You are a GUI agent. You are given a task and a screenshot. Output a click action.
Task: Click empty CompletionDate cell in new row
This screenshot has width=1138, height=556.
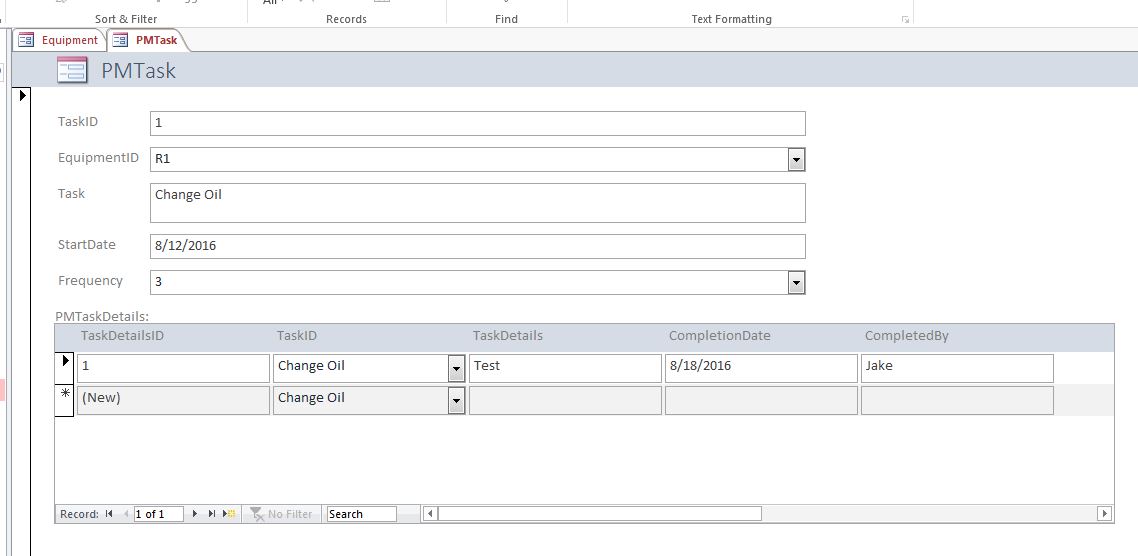point(761,400)
